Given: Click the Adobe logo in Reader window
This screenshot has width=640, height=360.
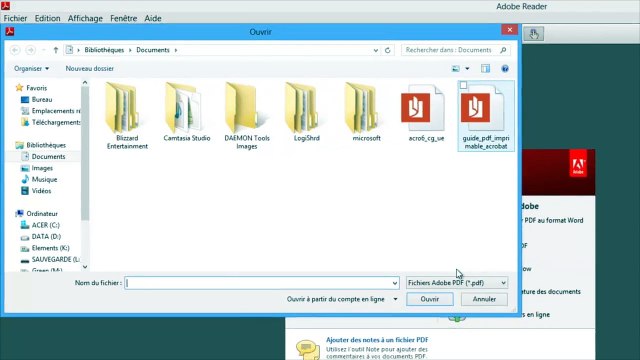Looking at the screenshot, I should tap(578, 163).
